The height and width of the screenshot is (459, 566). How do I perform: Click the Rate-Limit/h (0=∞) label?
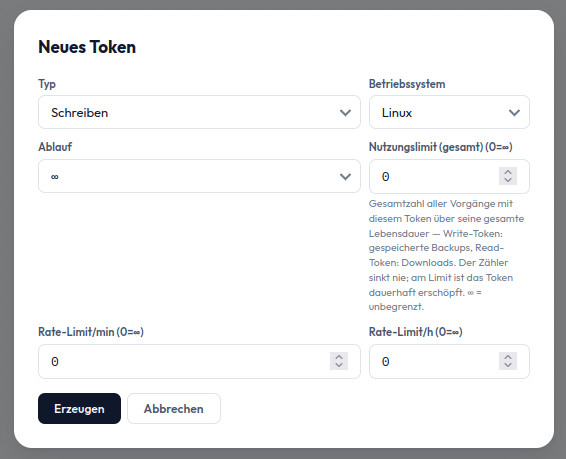tap(415, 332)
